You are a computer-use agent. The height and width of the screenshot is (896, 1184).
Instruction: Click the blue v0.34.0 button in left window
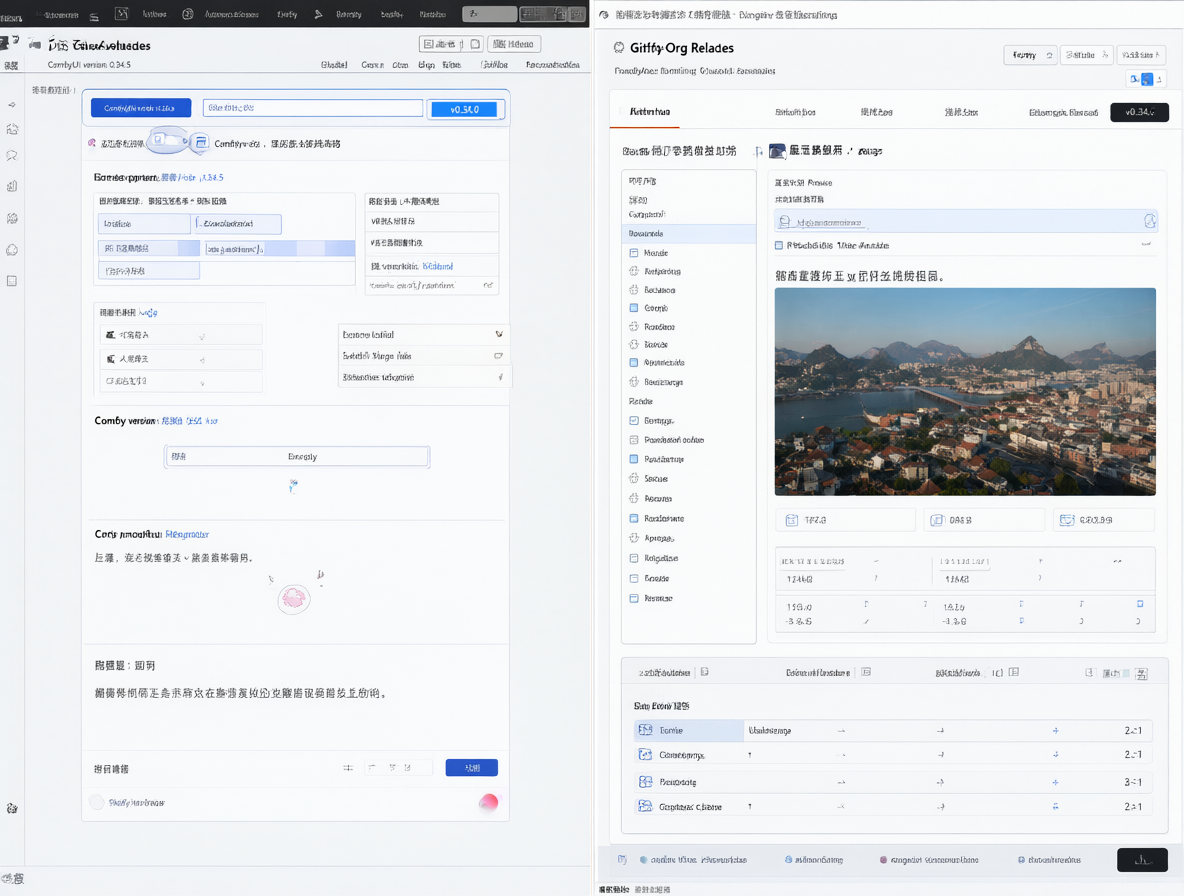(x=464, y=109)
